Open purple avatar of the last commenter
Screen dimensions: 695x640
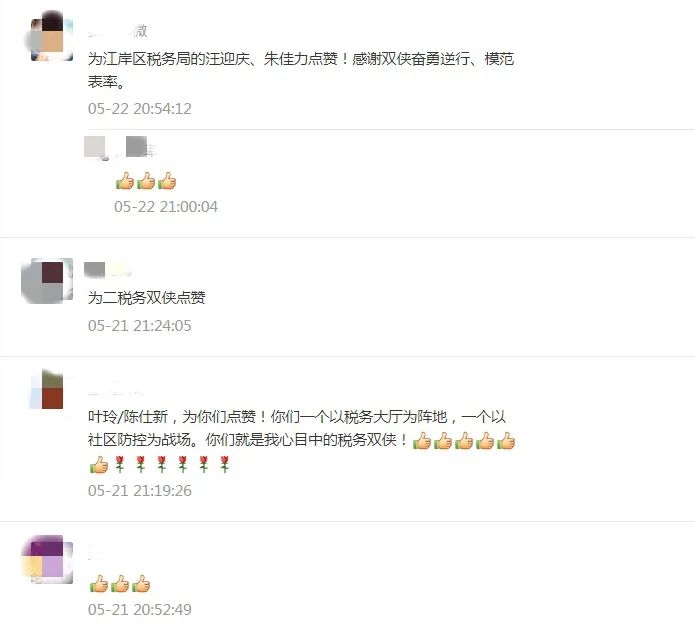click(x=47, y=559)
